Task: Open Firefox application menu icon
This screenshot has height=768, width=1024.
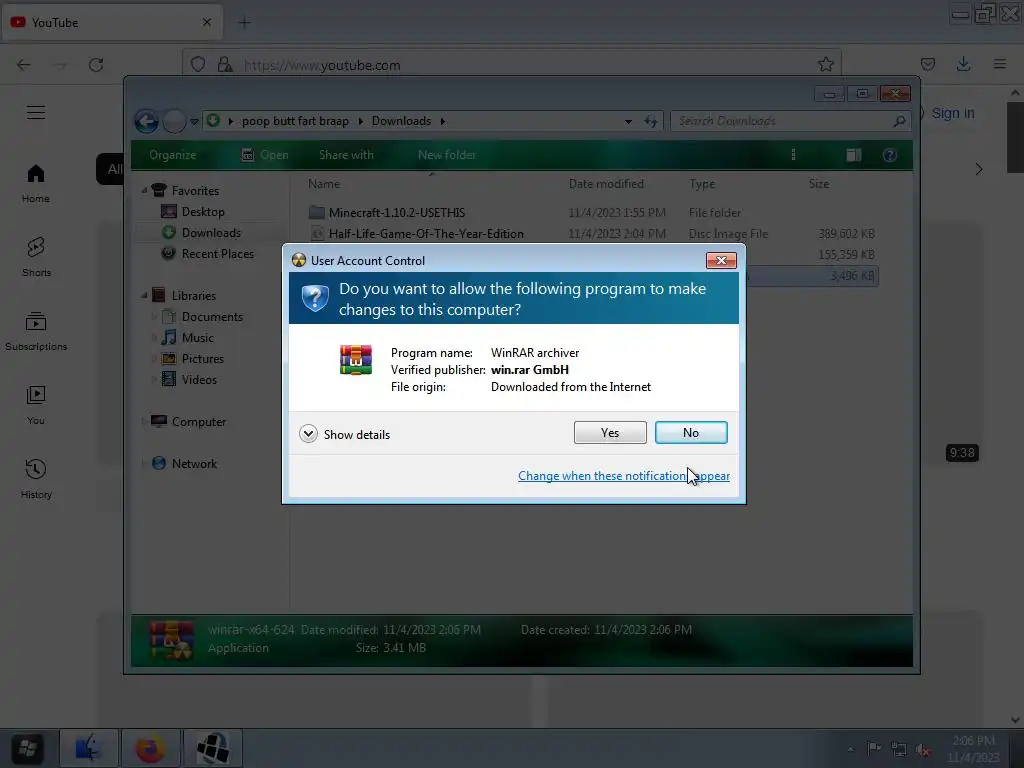Action: [999, 64]
